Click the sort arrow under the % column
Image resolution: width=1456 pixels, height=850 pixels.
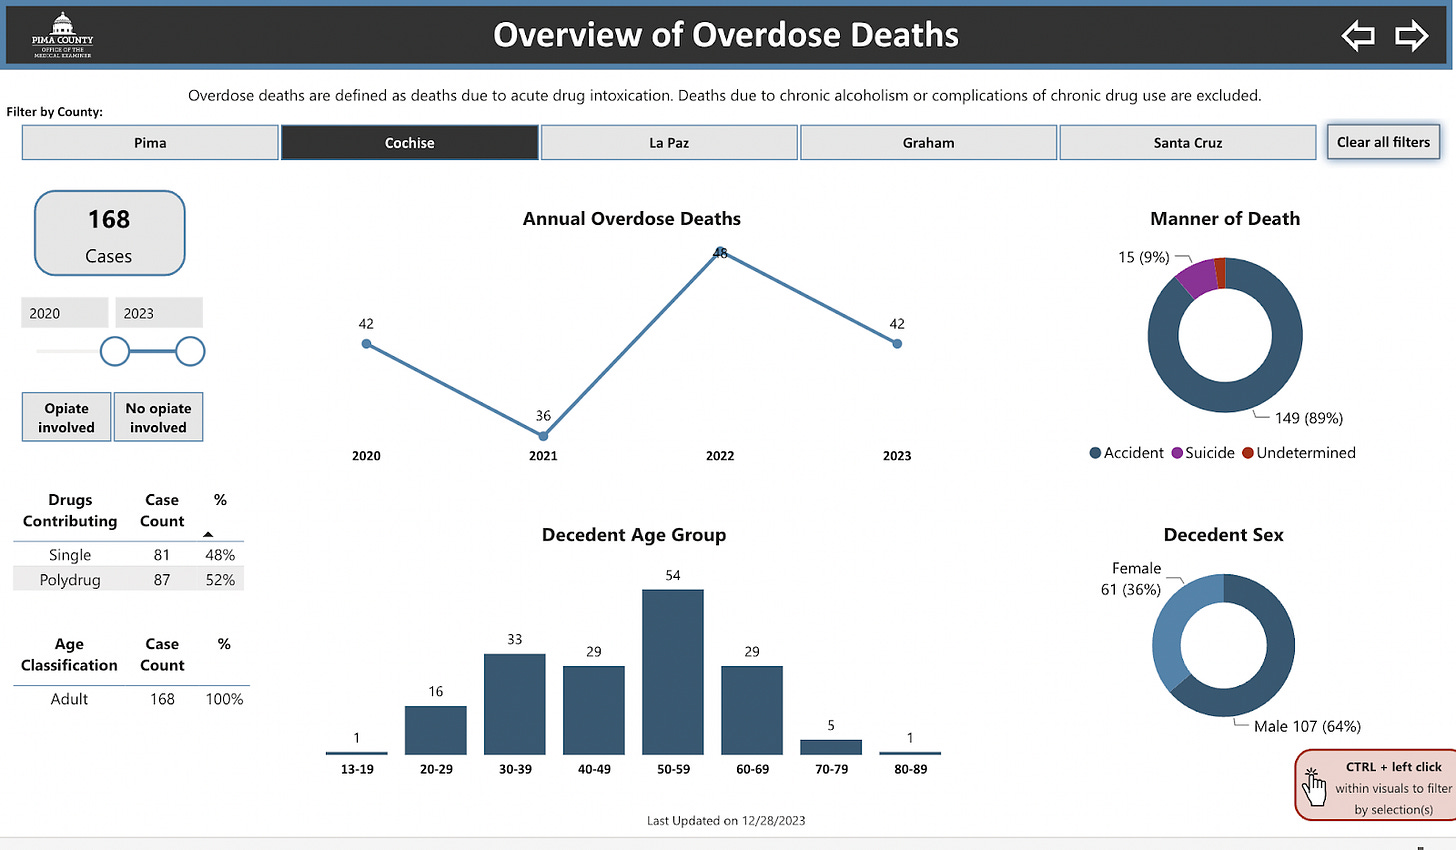[x=208, y=534]
